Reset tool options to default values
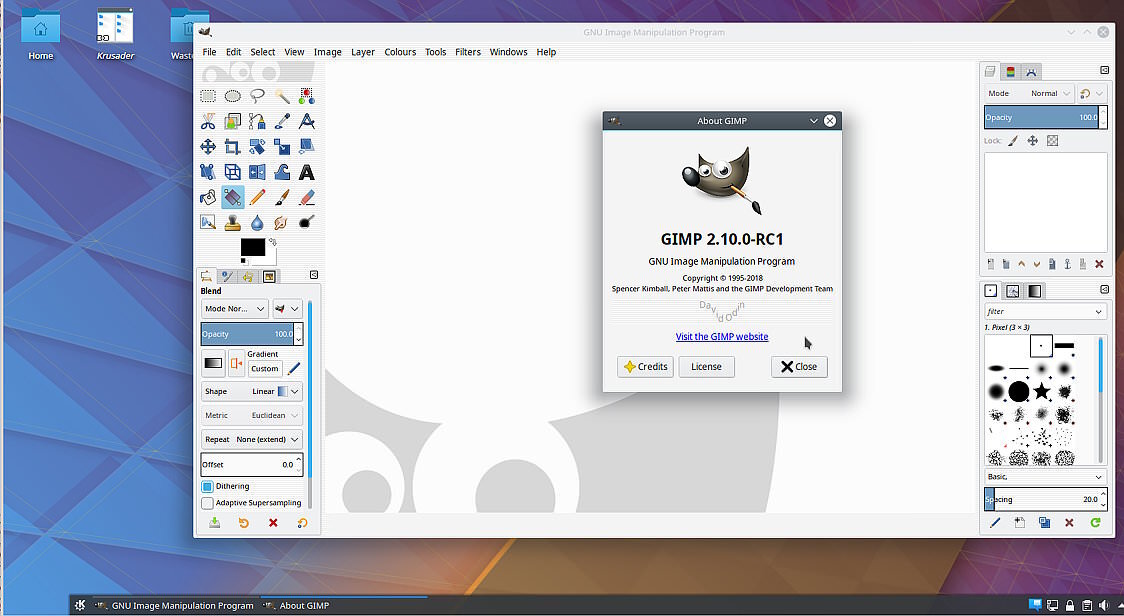This screenshot has width=1124, height=616. pos(303,523)
